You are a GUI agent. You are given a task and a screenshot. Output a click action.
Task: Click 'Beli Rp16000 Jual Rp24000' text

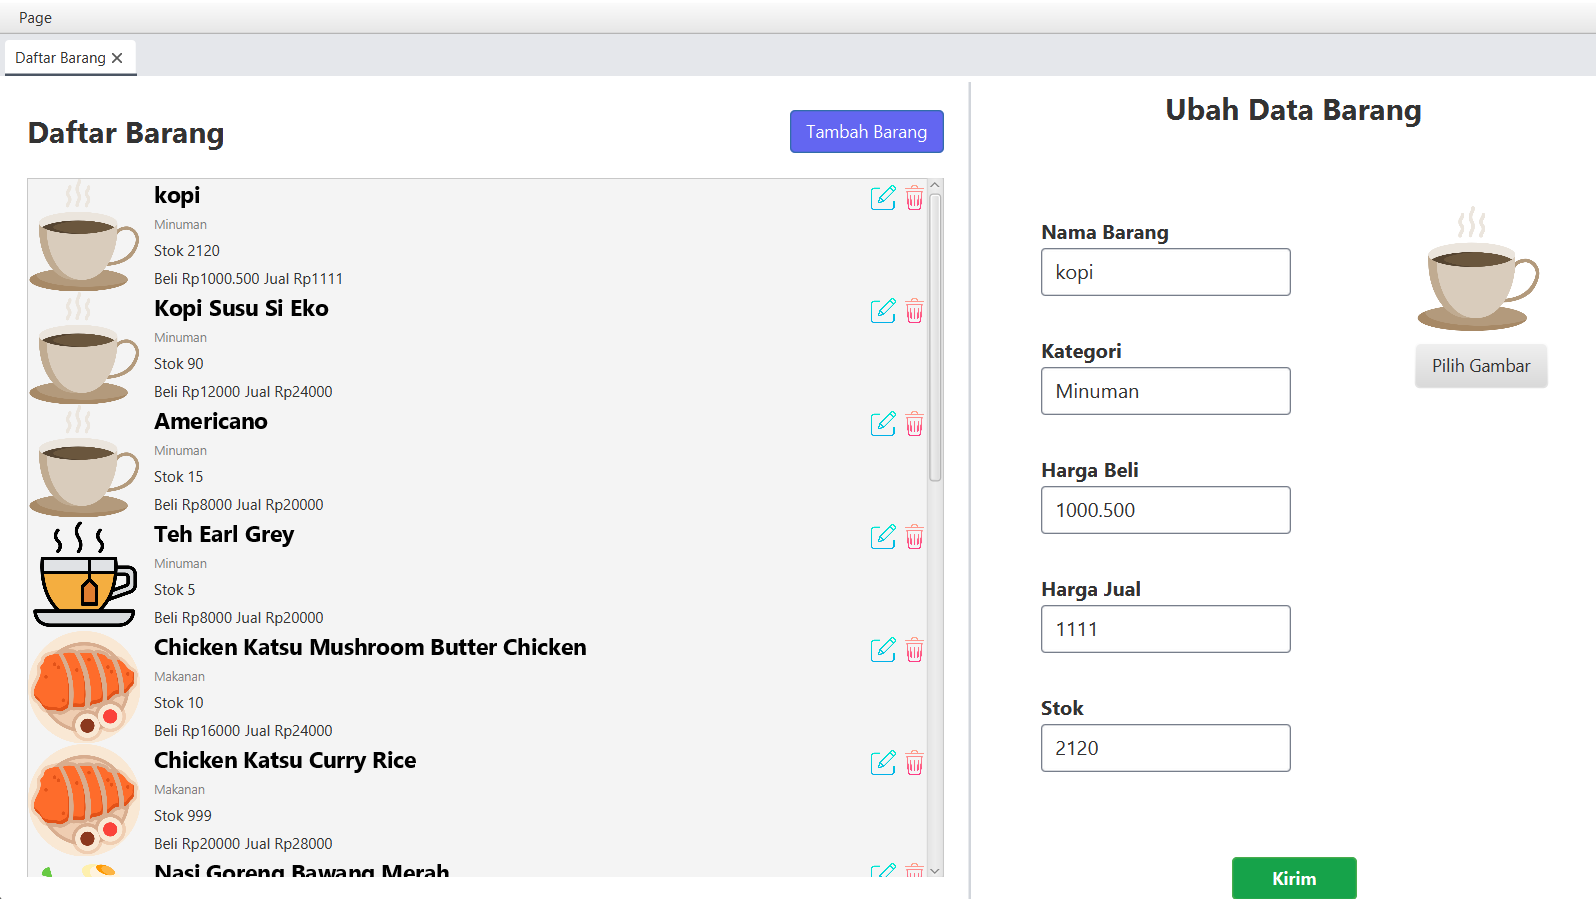tap(243, 731)
